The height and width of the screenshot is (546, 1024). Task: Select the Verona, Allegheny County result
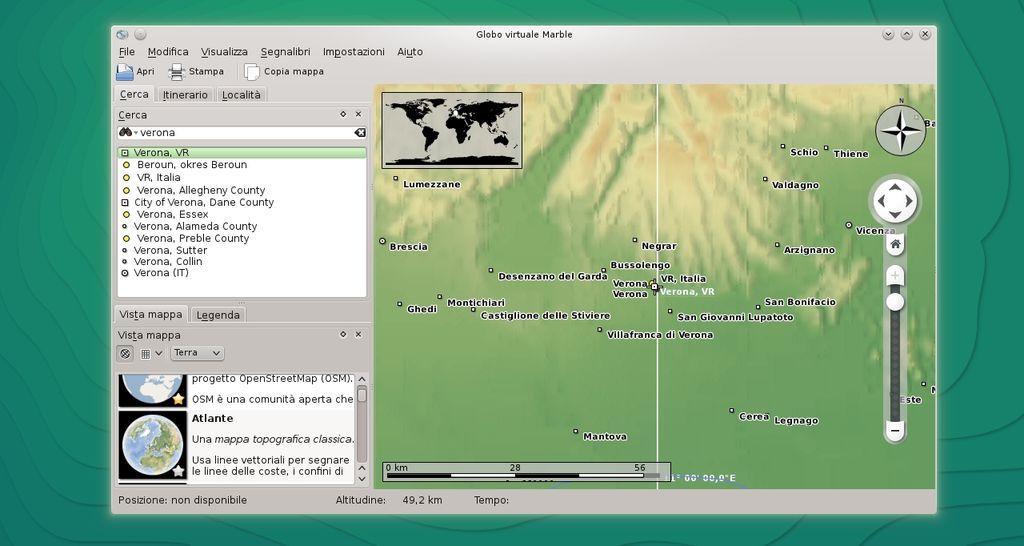coord(200,190)
